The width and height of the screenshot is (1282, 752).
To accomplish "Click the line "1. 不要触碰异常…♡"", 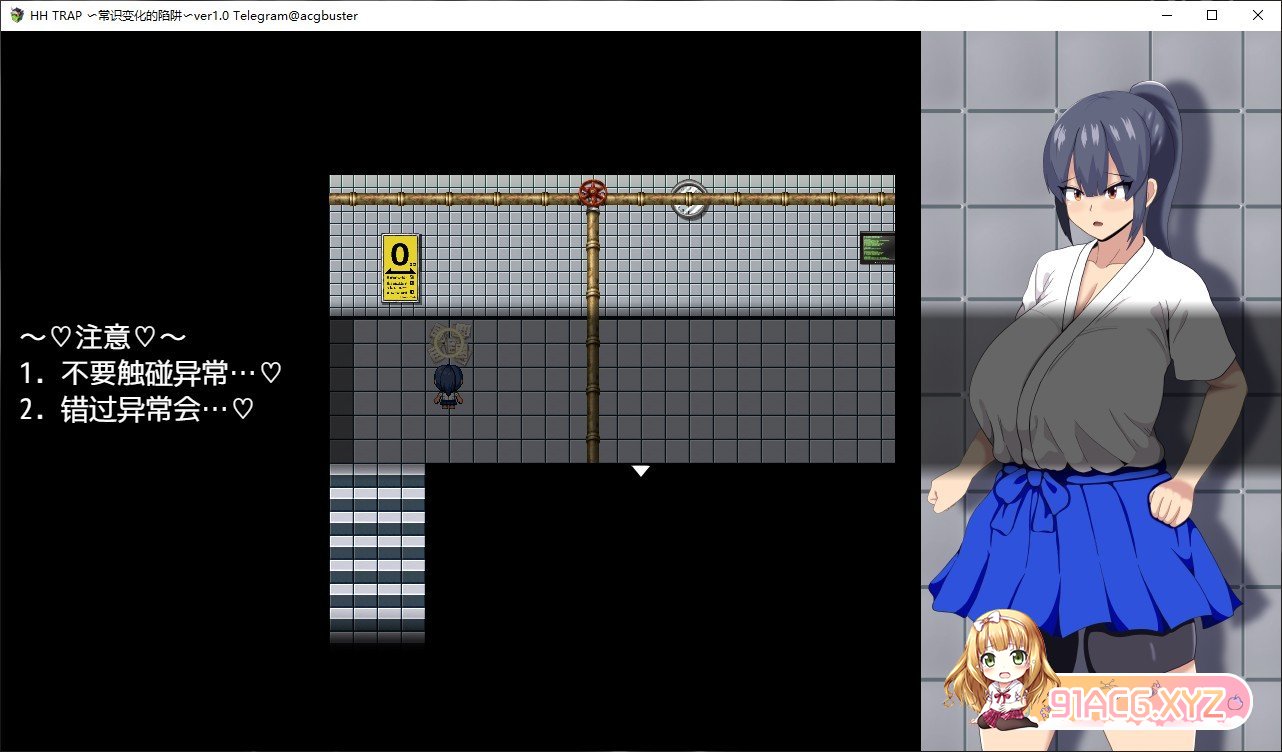I will (x=150, y=373).
